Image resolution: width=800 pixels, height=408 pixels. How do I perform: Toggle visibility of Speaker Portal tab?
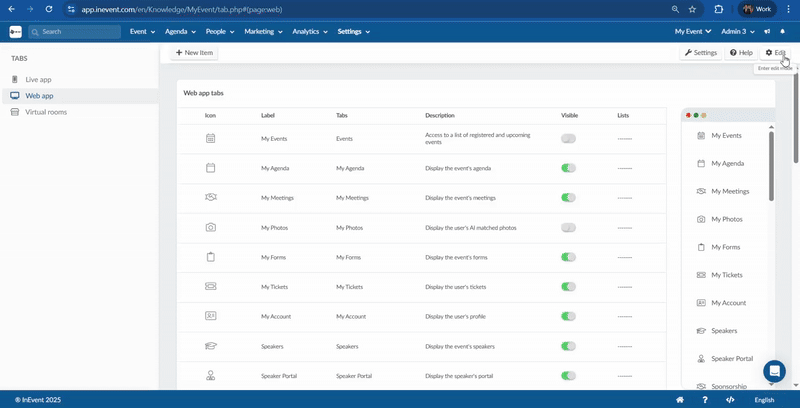568,376
